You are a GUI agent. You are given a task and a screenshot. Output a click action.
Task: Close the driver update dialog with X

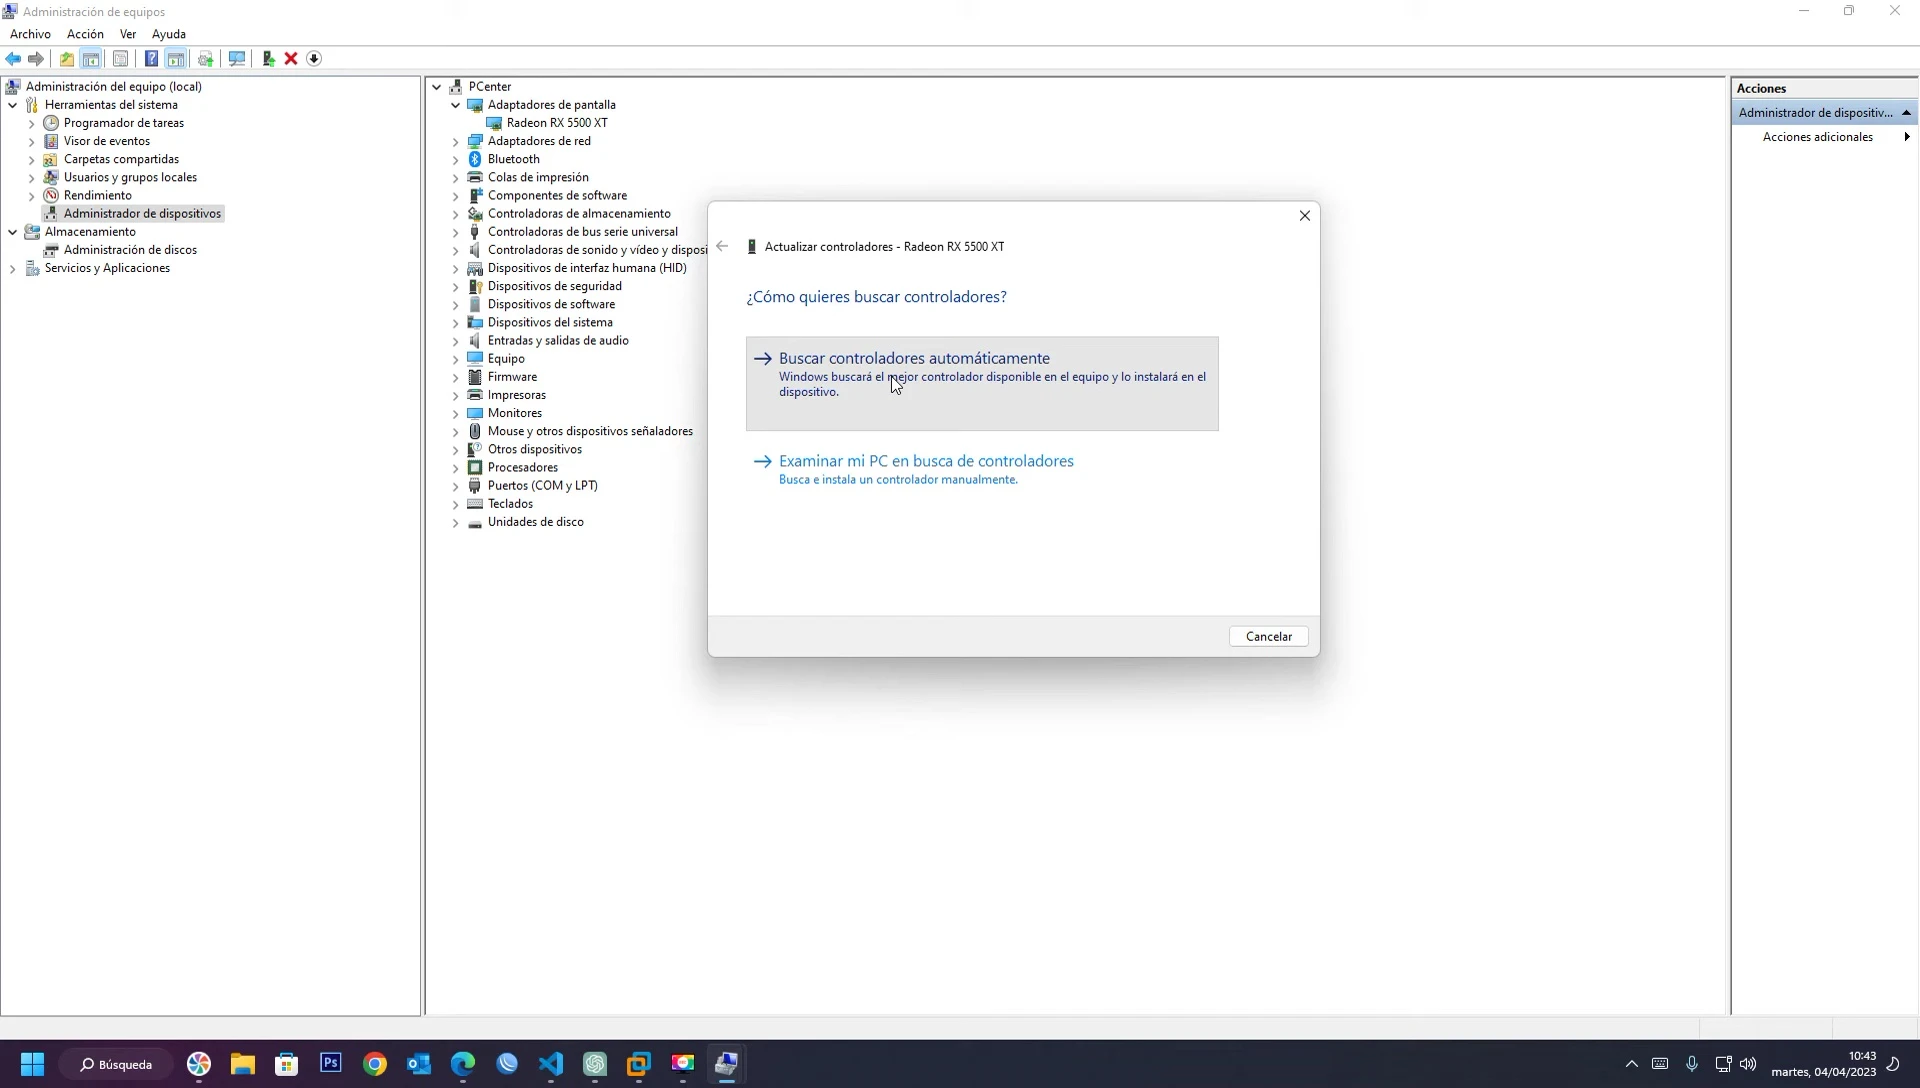(x=1304, y=216)
